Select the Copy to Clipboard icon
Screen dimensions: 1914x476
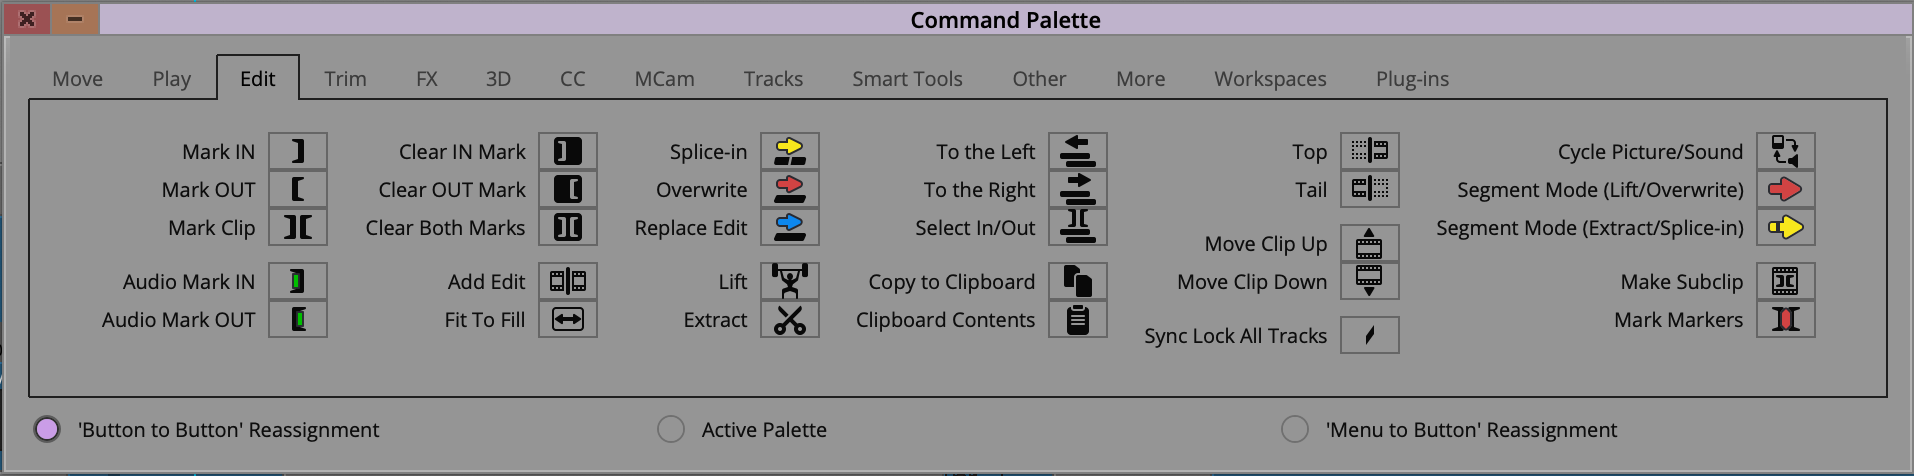tap(1078, 281)
